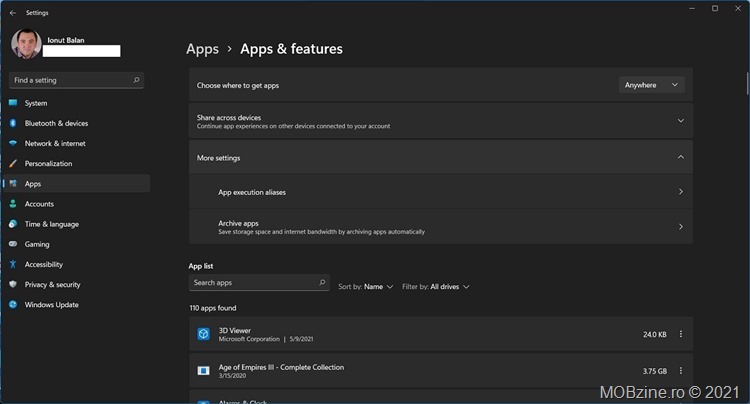
Task: Click the Accessibility figure icon
Action: click(13, 264)
